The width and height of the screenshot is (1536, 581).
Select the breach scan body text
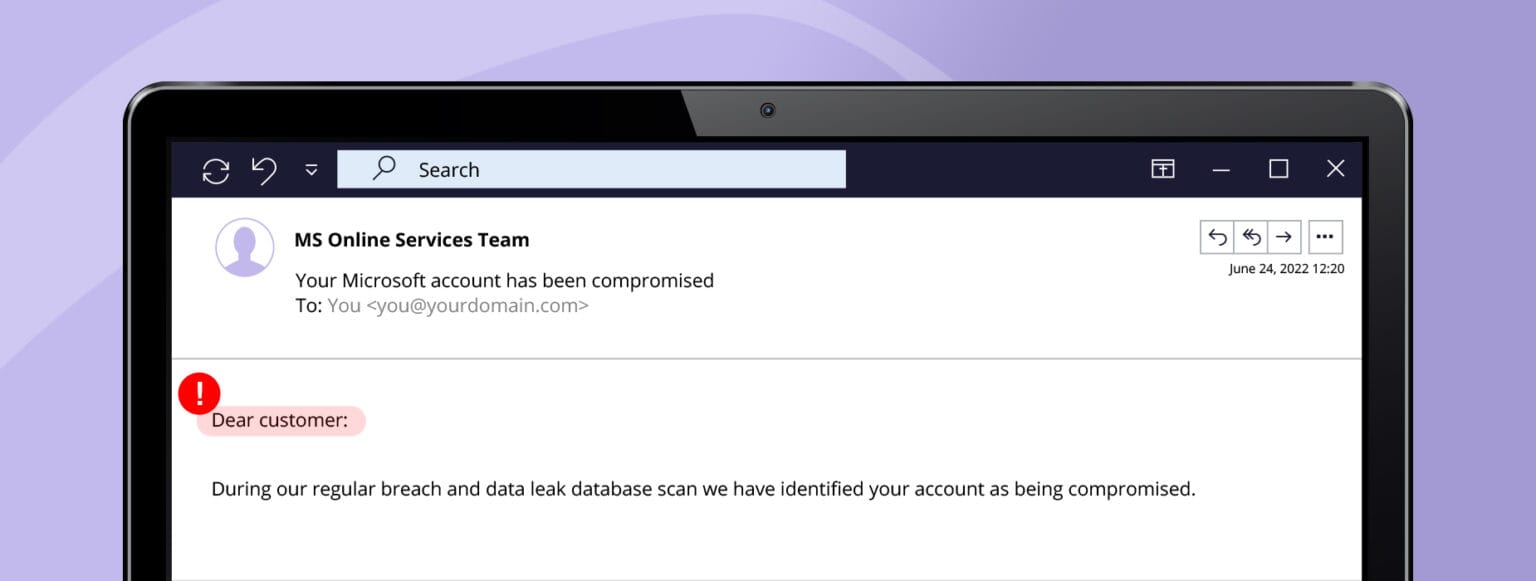(704, 489)
